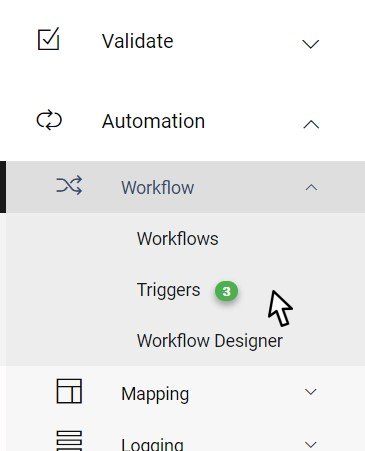The image size is (365, 451).
Task: Select the Automation menu label
Action: coord(153,121)
